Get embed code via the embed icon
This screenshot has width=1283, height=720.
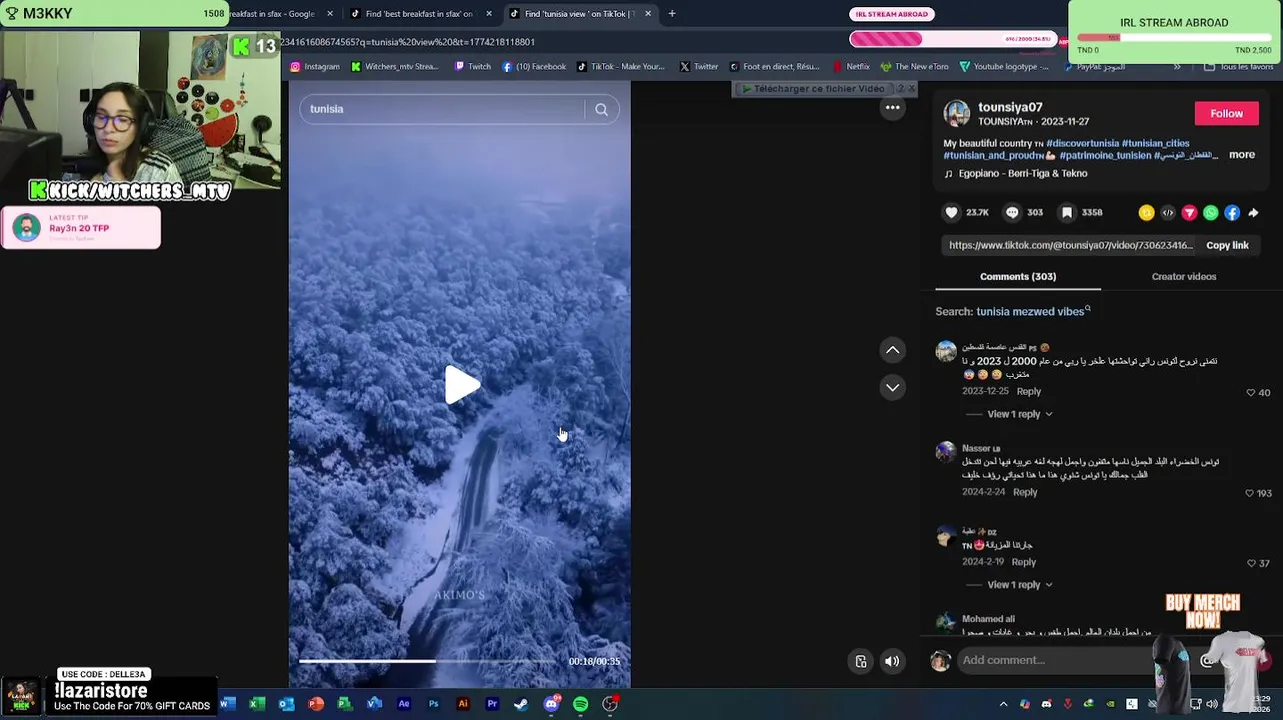(1168, 212)
